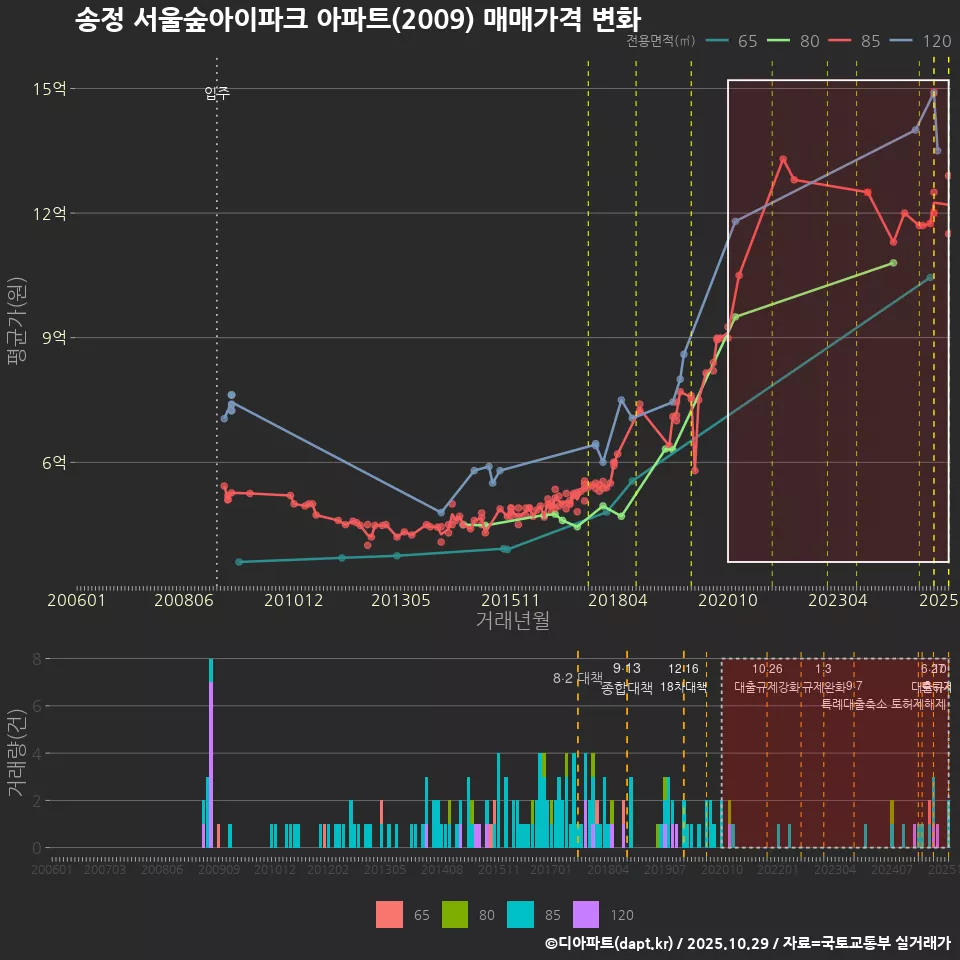Screen dimensions: 960x960
Task: Toggle the blue 120㎡ line legend swatch
Action: click(900, 42)
